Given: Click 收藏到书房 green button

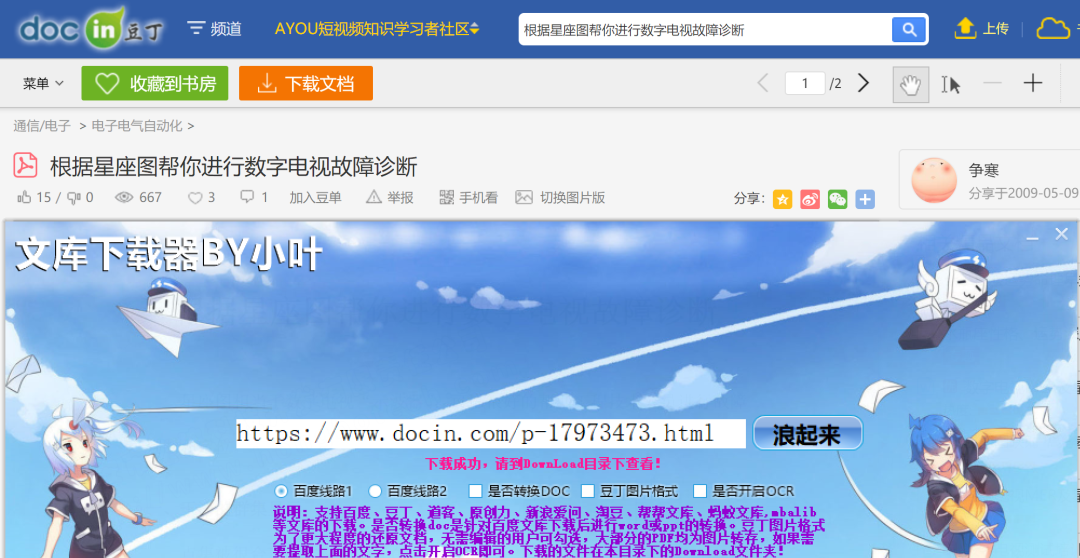Looking at the screenshot, I should coord(154,83).
